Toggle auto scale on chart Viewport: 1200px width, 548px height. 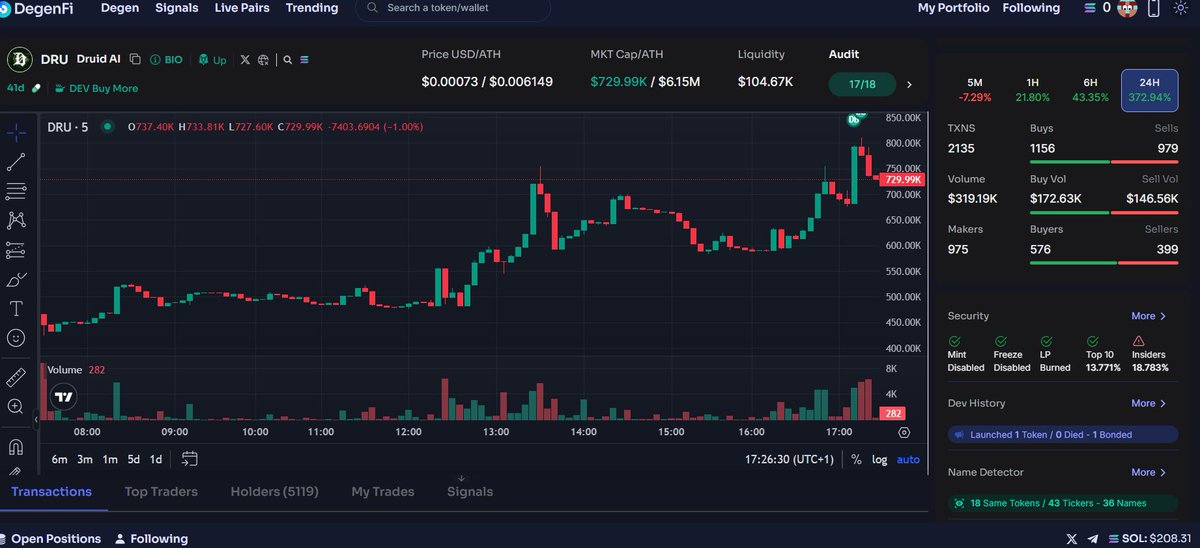908,459
